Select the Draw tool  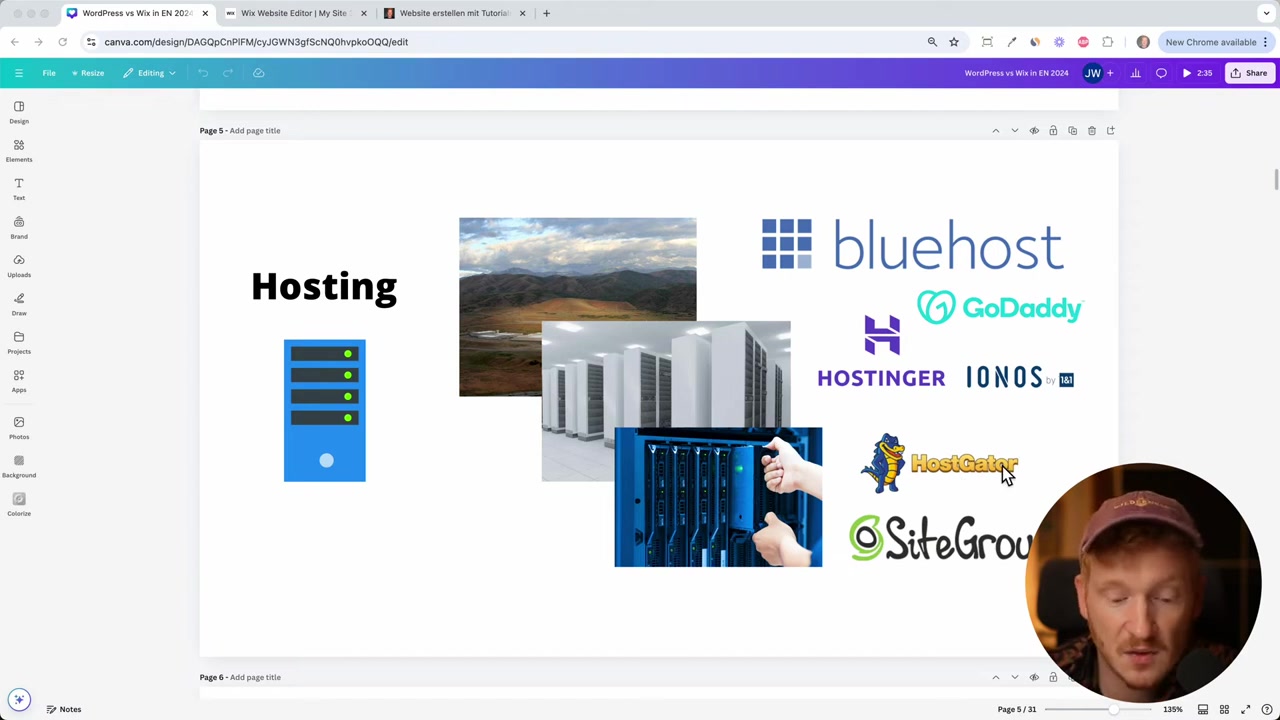(19, 304)
